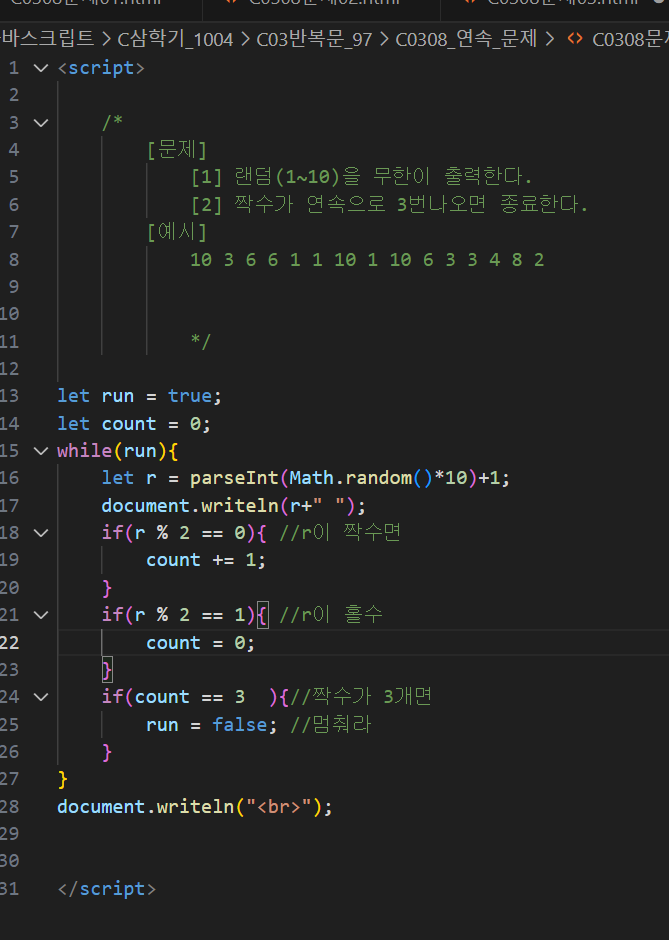Collapse the comment block fold chevron on line 3
The width and height of the screenshot is (669, 940).
(x=41, y=123)
